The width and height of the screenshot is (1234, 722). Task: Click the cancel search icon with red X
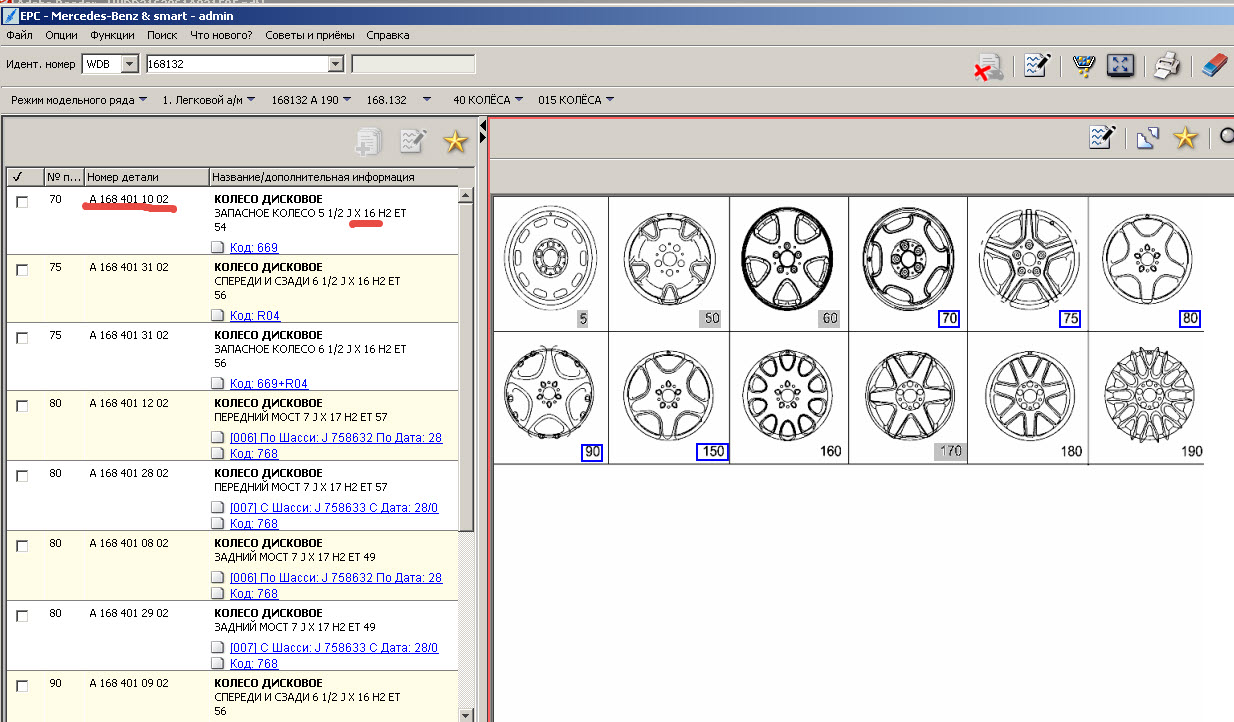point(989,67)
